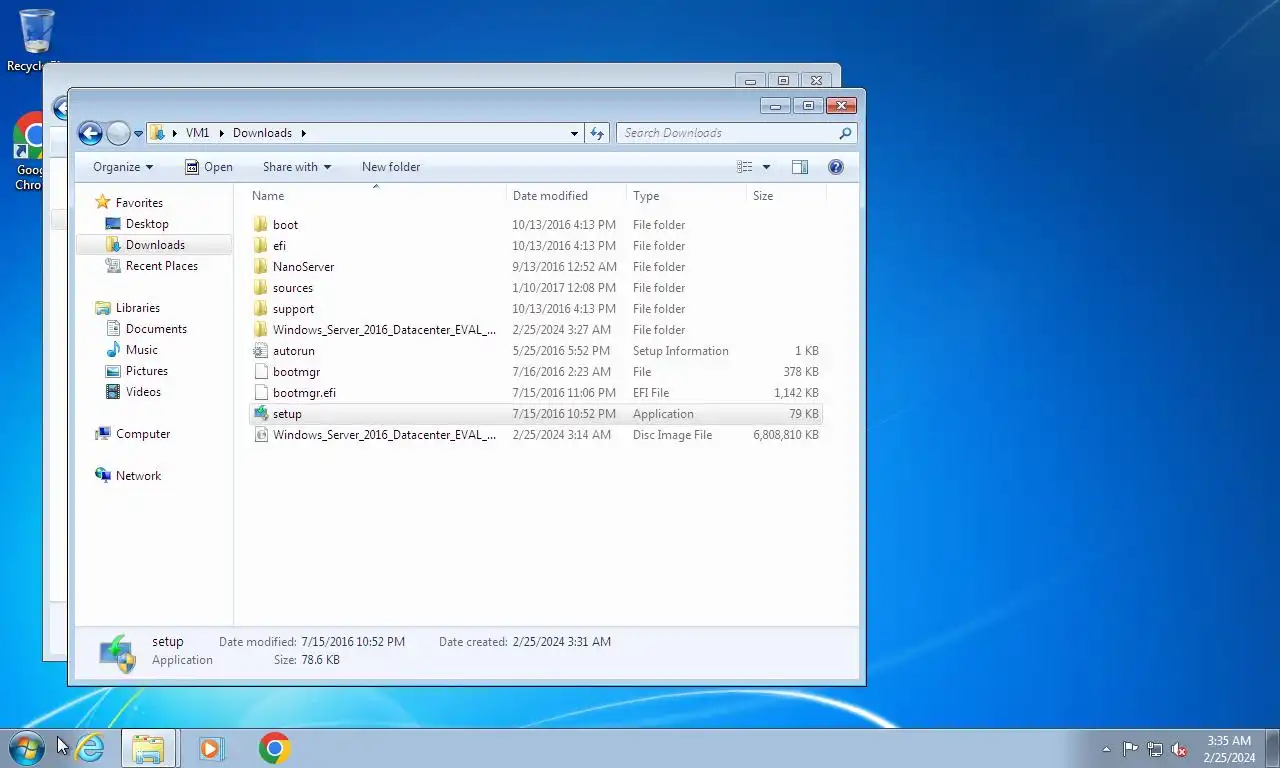Click the Open toolbar button
Image resolution: width=1280 pixels, height=768 pixels.
(209, 167)
